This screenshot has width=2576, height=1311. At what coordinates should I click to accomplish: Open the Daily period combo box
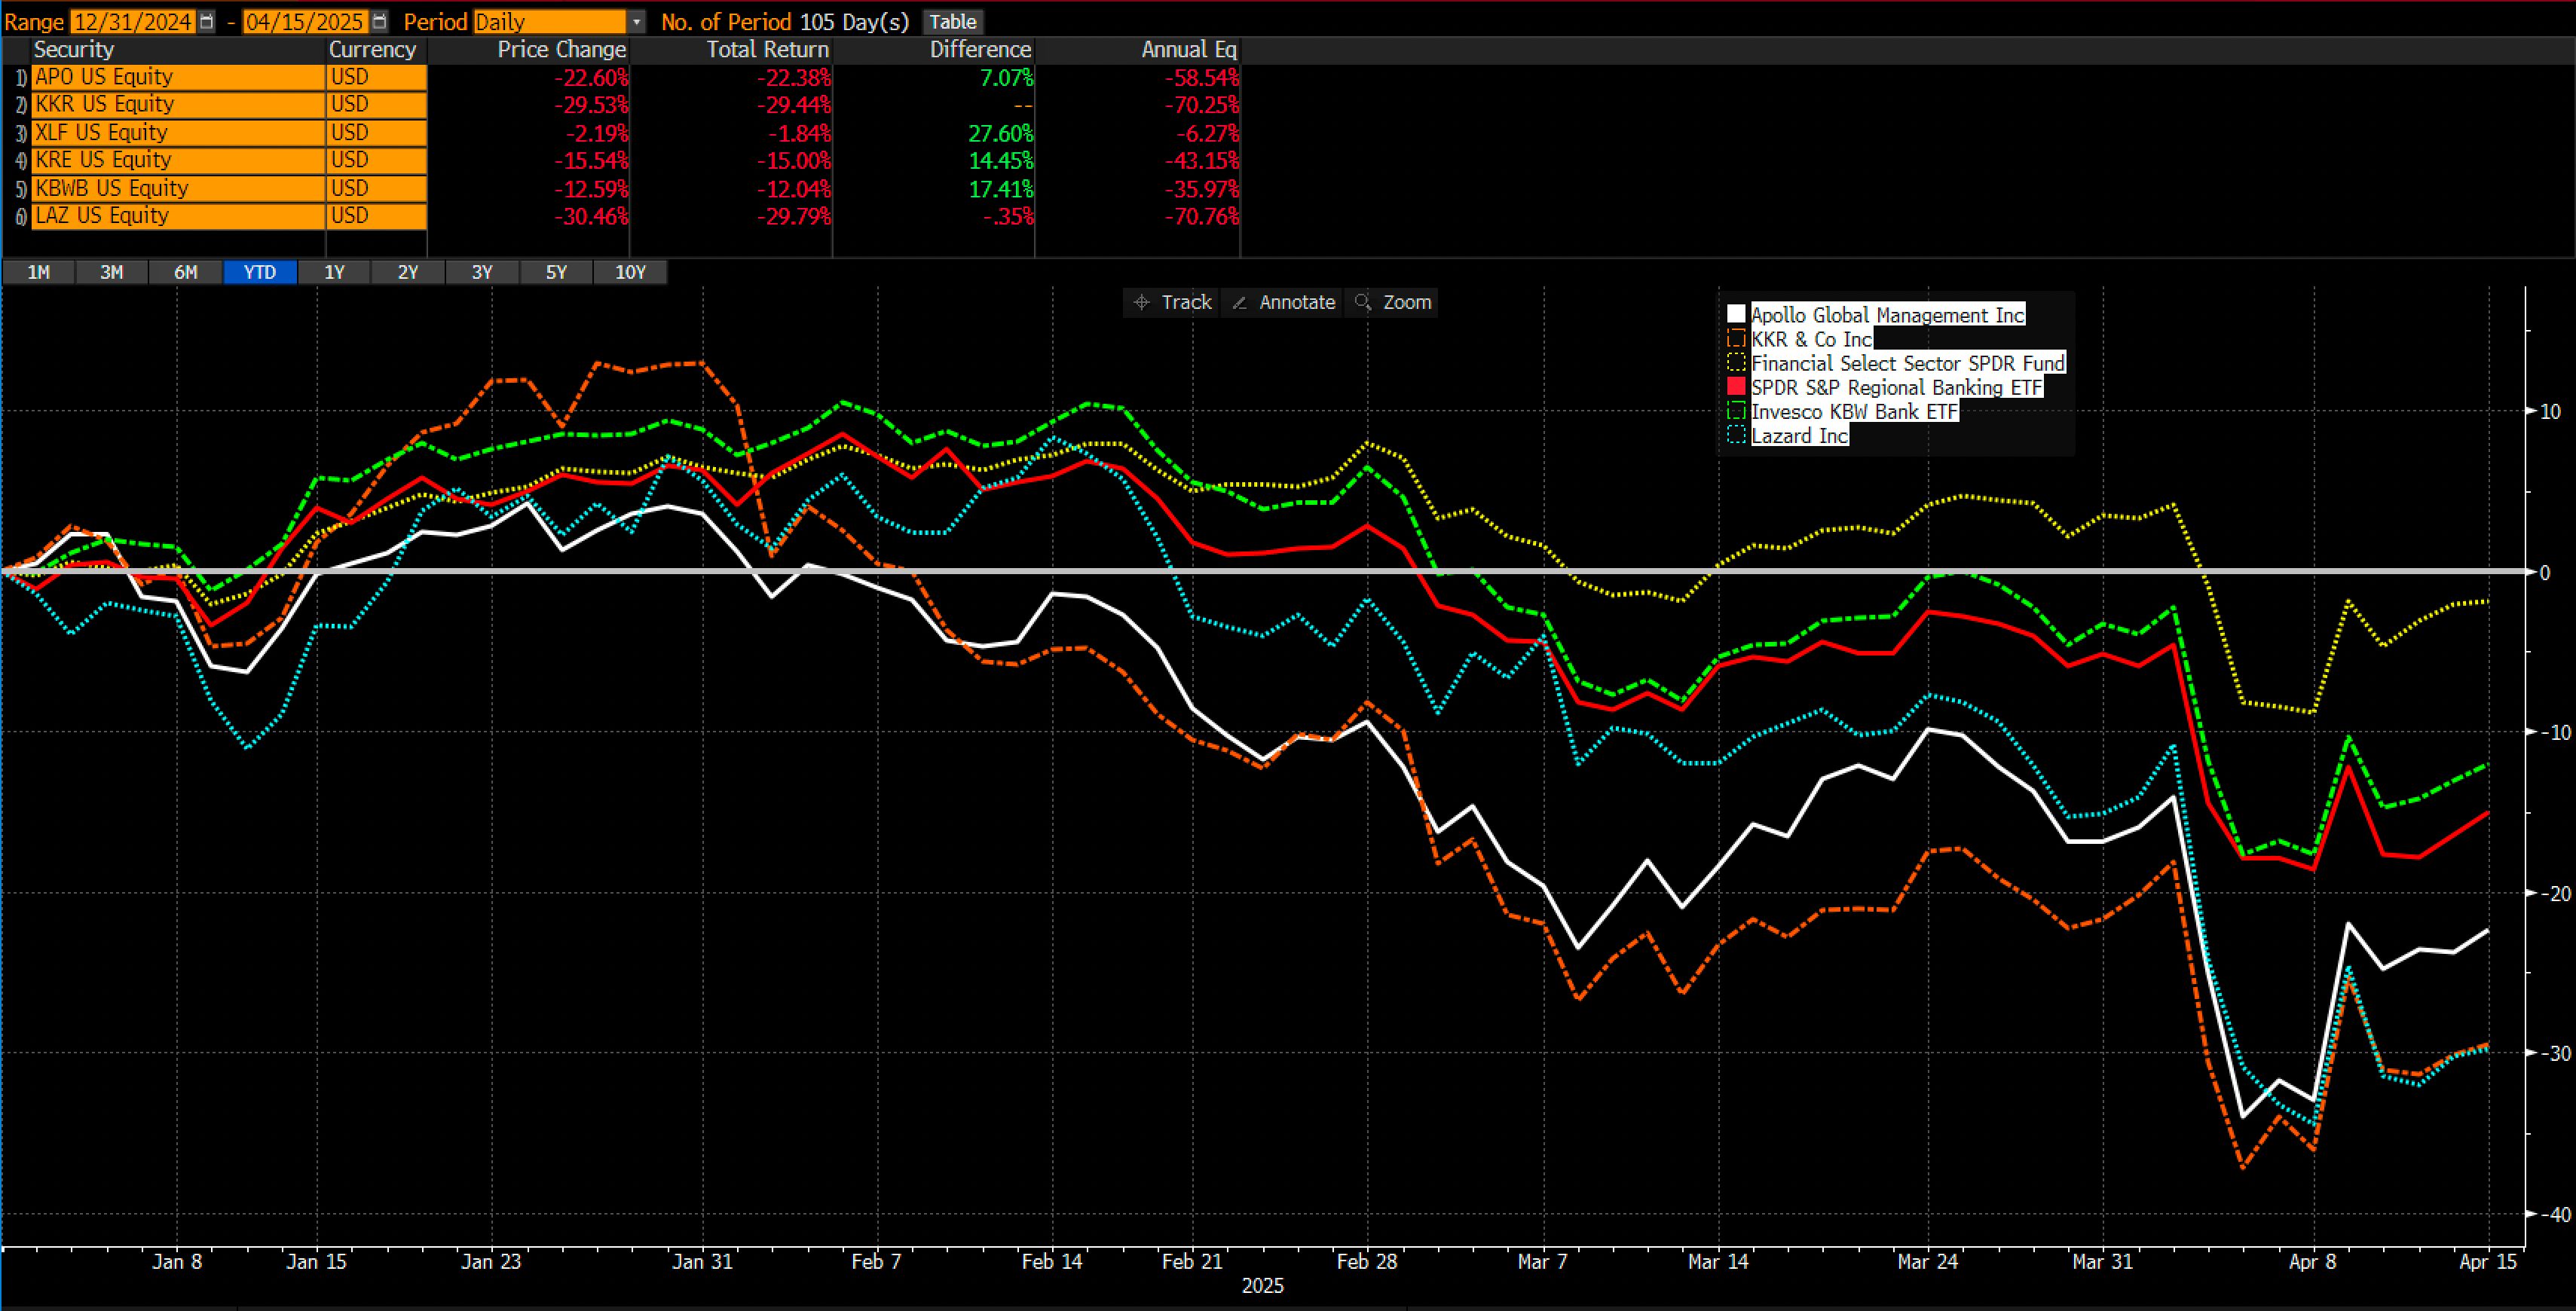click(549, 22)
